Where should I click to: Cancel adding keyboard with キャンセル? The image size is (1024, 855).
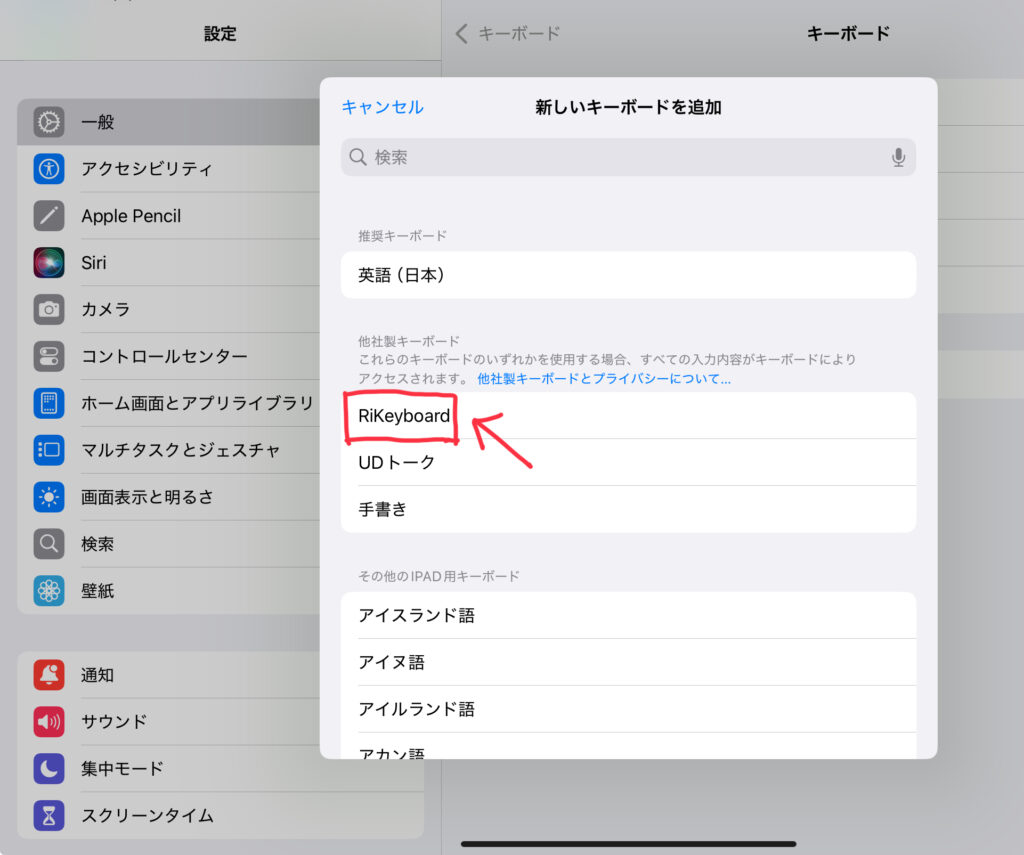pyautogui.click(x=382, y=108)
